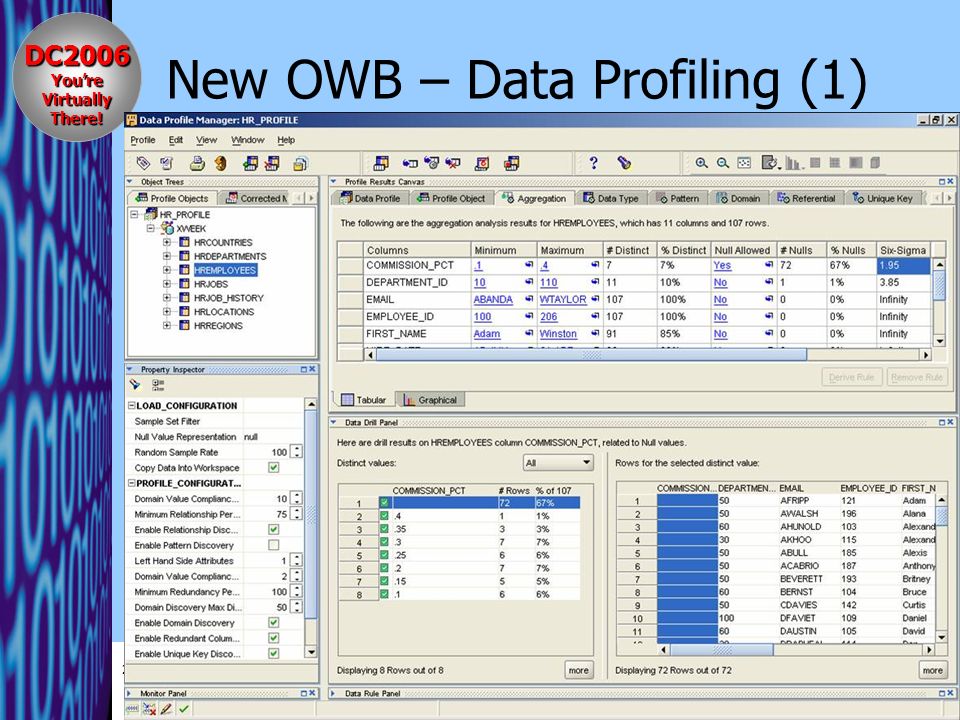Expand the HRJOBS tree node

pyautogui.click(x=167, y=284)
